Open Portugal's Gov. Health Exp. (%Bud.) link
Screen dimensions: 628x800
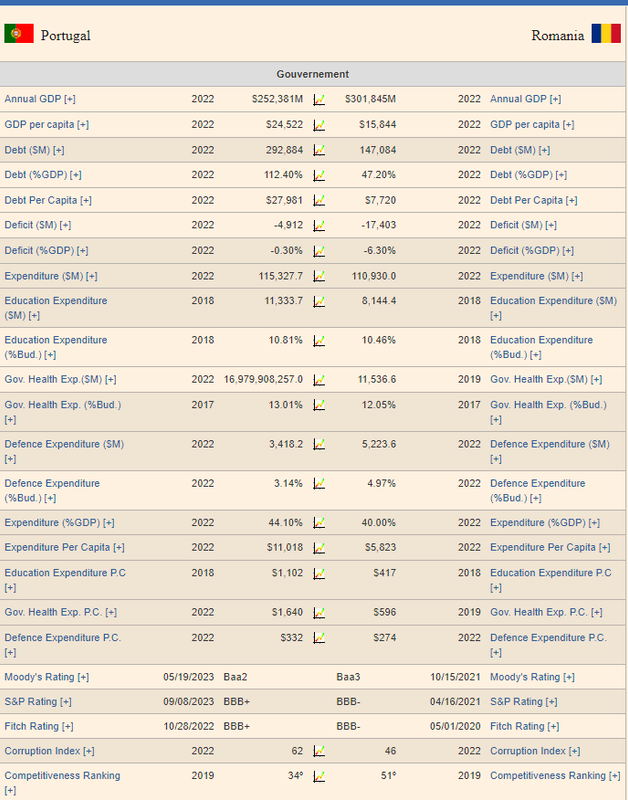click(x=63, y=412)
